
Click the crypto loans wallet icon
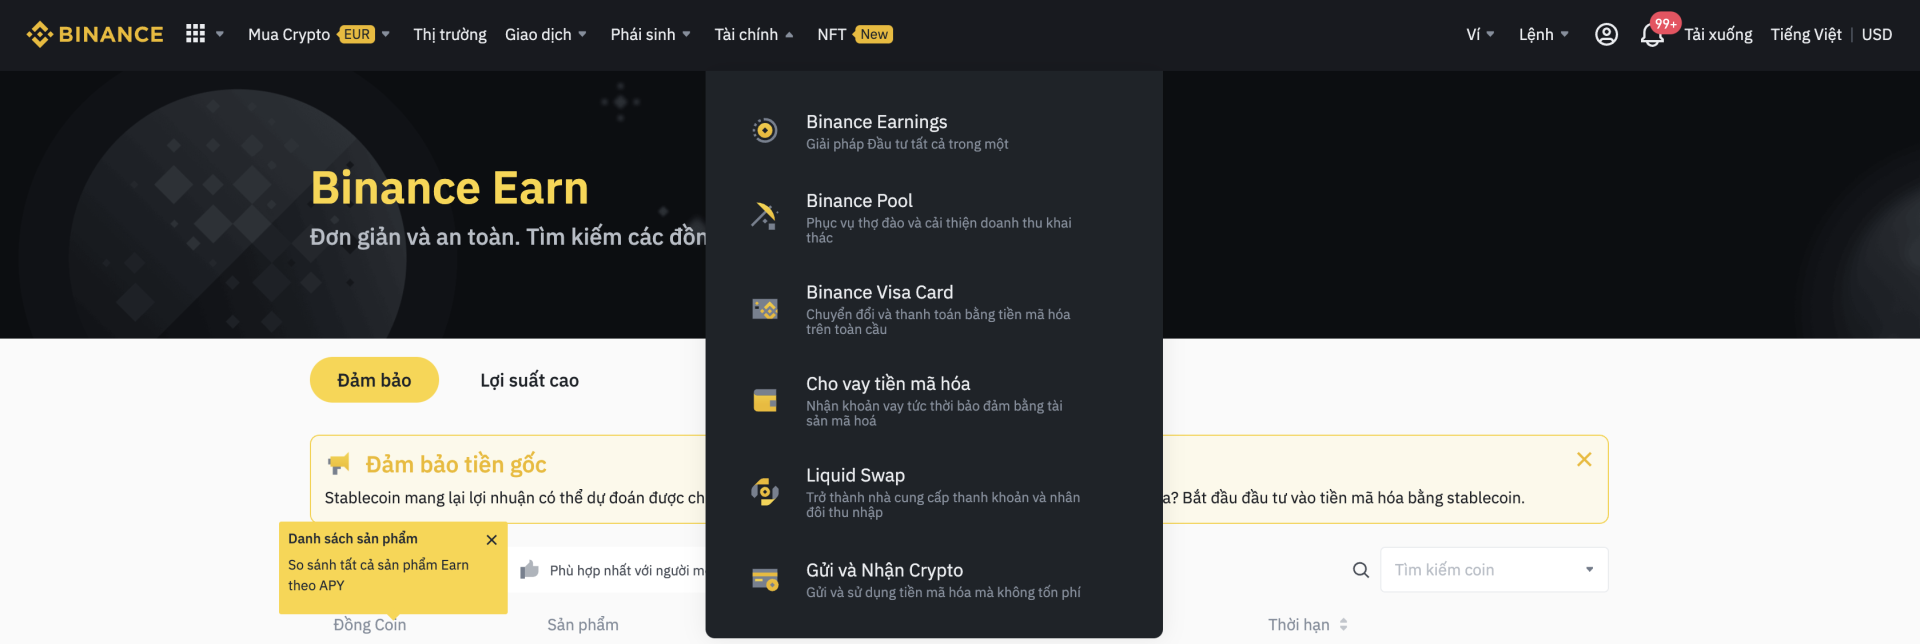pyautogui.click(x=765, y=400)
